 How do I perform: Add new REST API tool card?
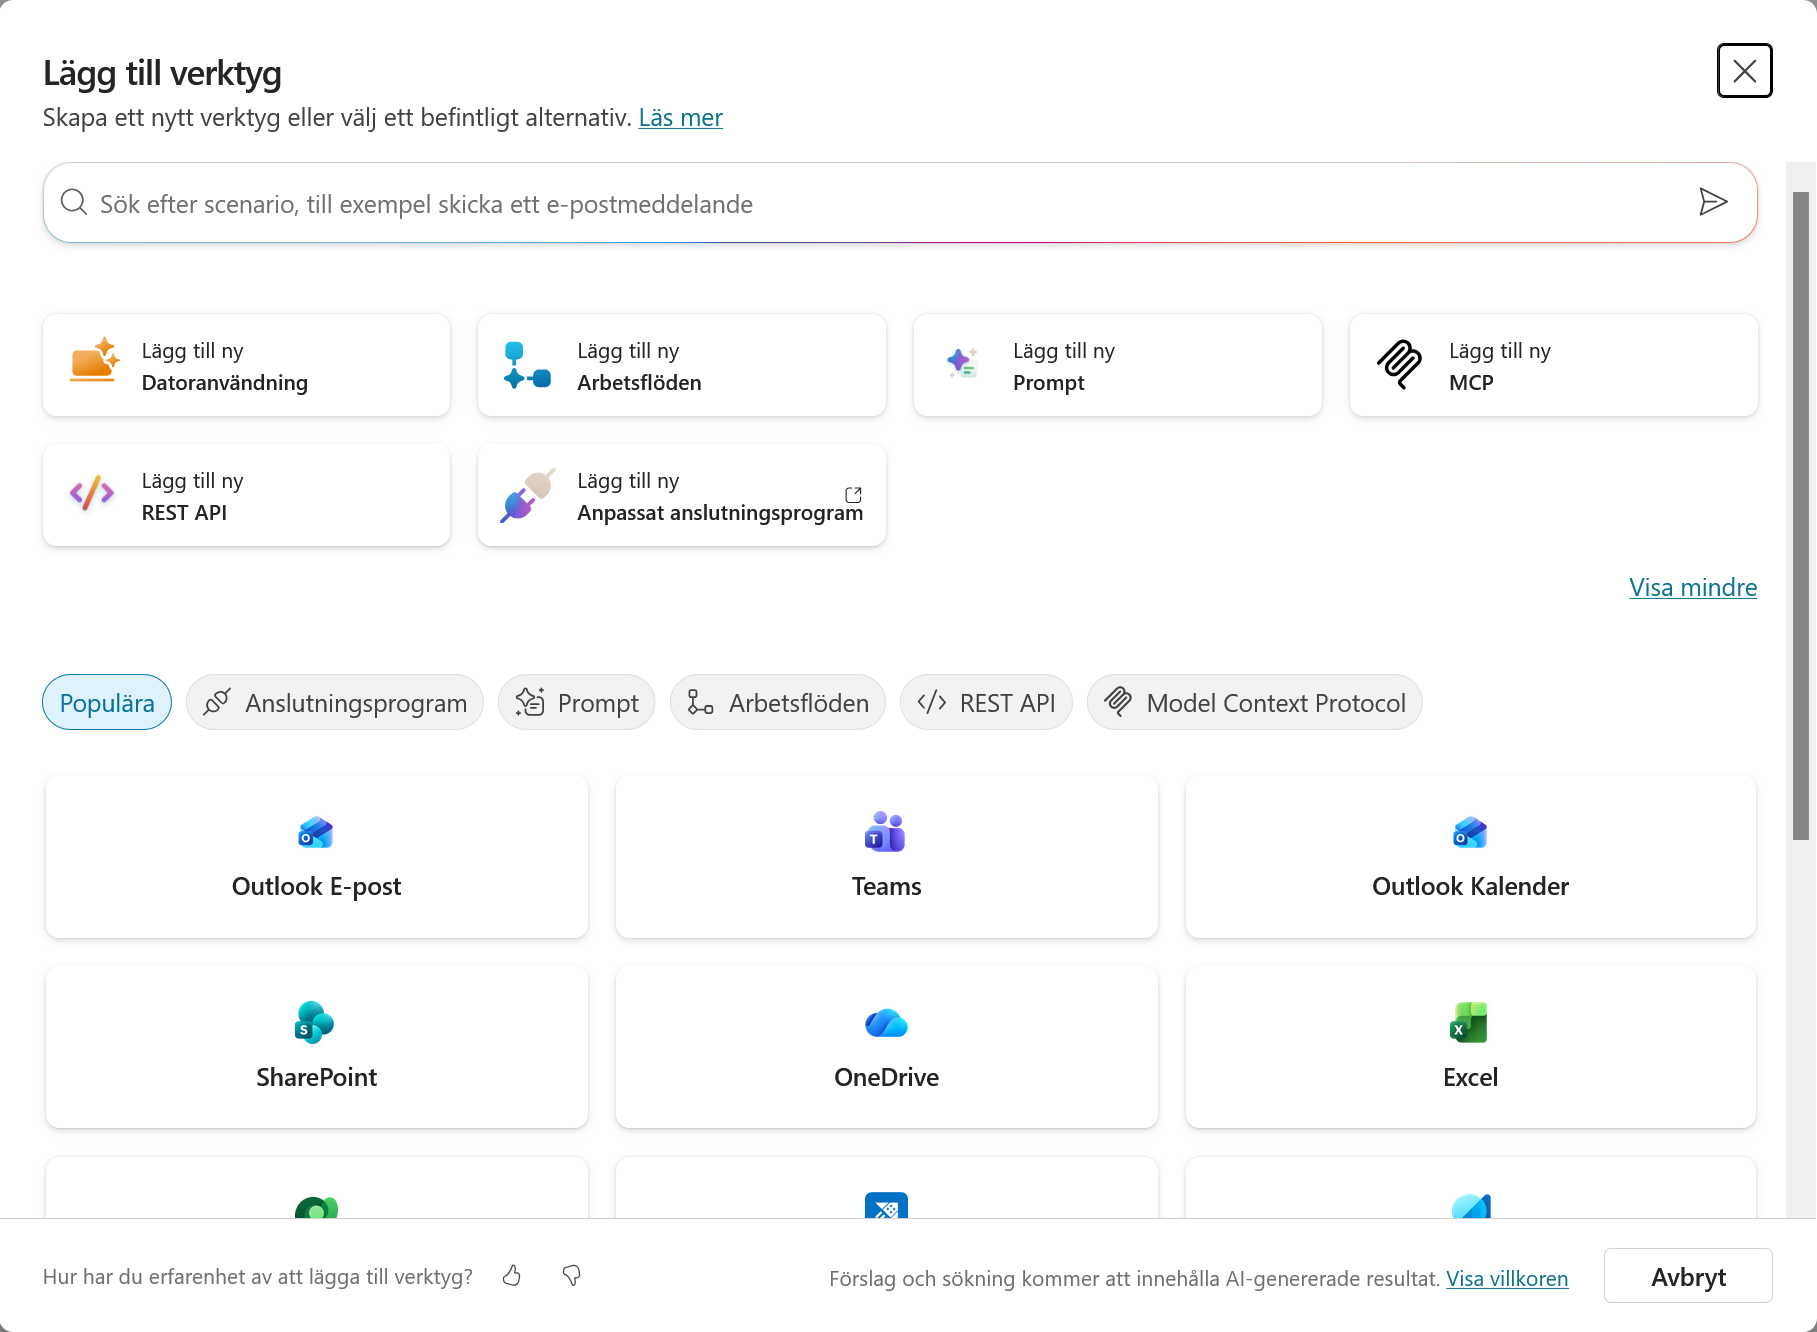click(246, 495)
